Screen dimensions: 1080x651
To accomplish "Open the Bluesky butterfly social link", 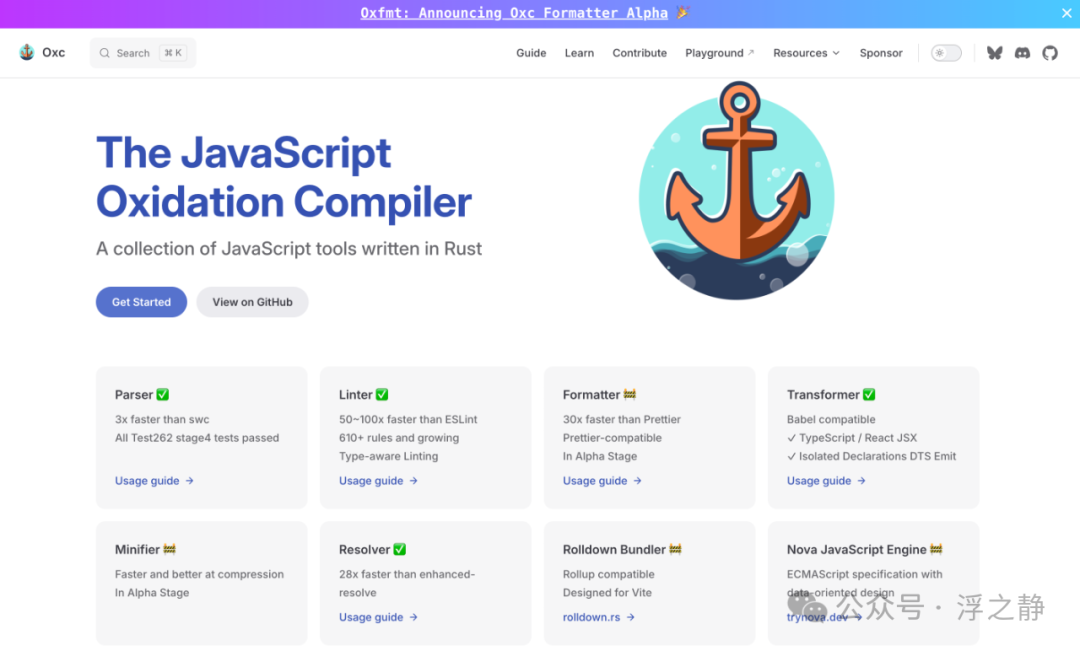I will coord(994,53).
